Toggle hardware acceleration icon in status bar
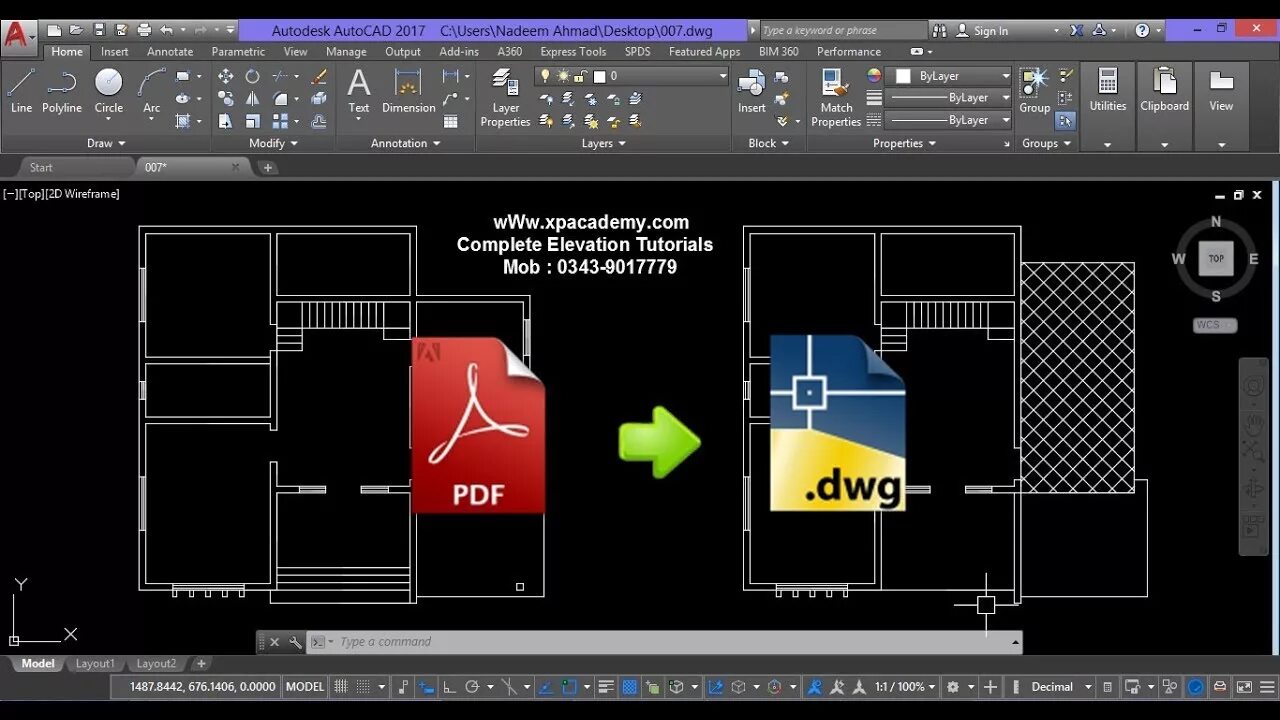 coord(1196,687)
